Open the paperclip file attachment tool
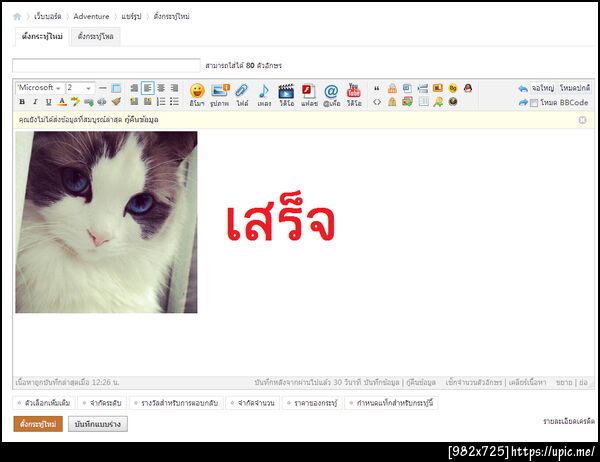 pos(242,95)
